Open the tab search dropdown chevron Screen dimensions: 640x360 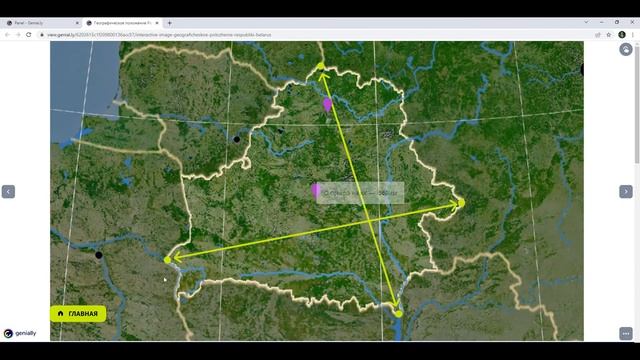click(x=586, y=22)
